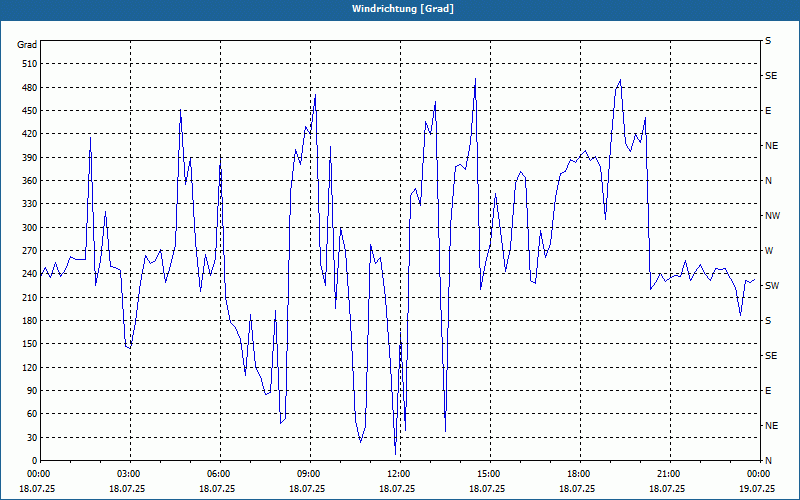Click the 18.07.25 date under 21:00
800x500 pixels.
[x=667, y=488]
